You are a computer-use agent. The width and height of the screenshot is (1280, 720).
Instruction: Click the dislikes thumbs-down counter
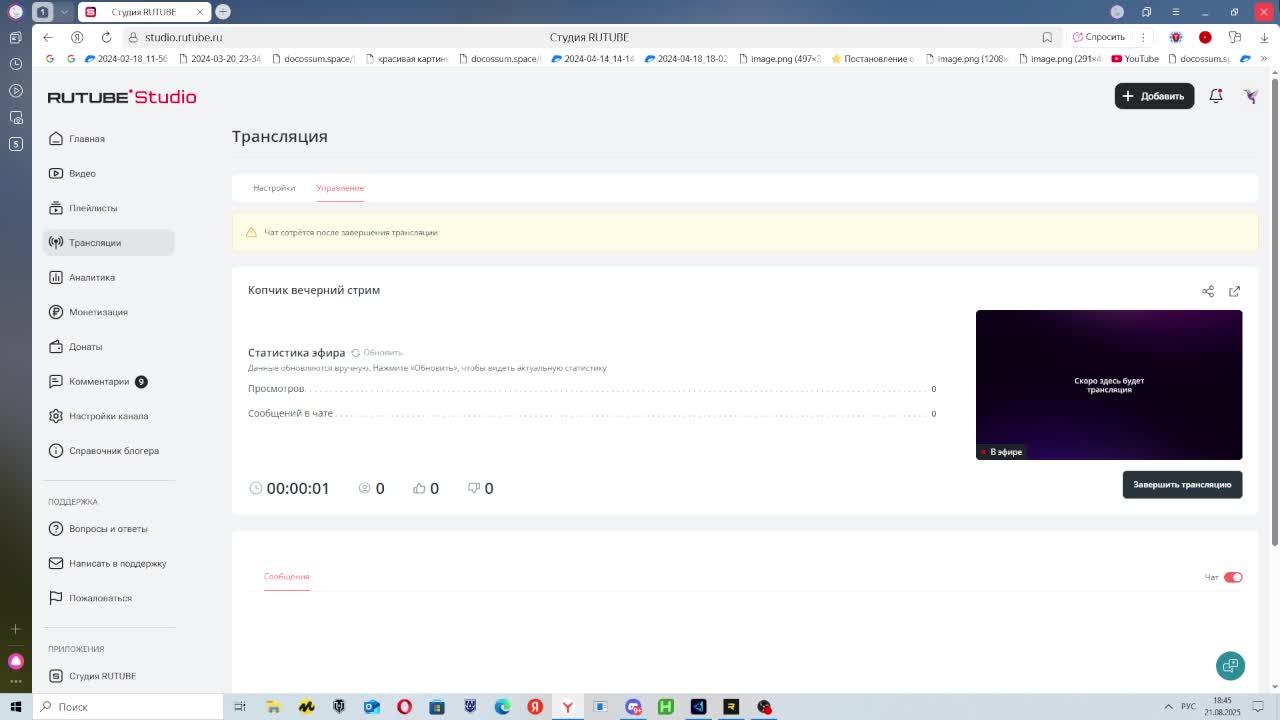coord(481,488)
